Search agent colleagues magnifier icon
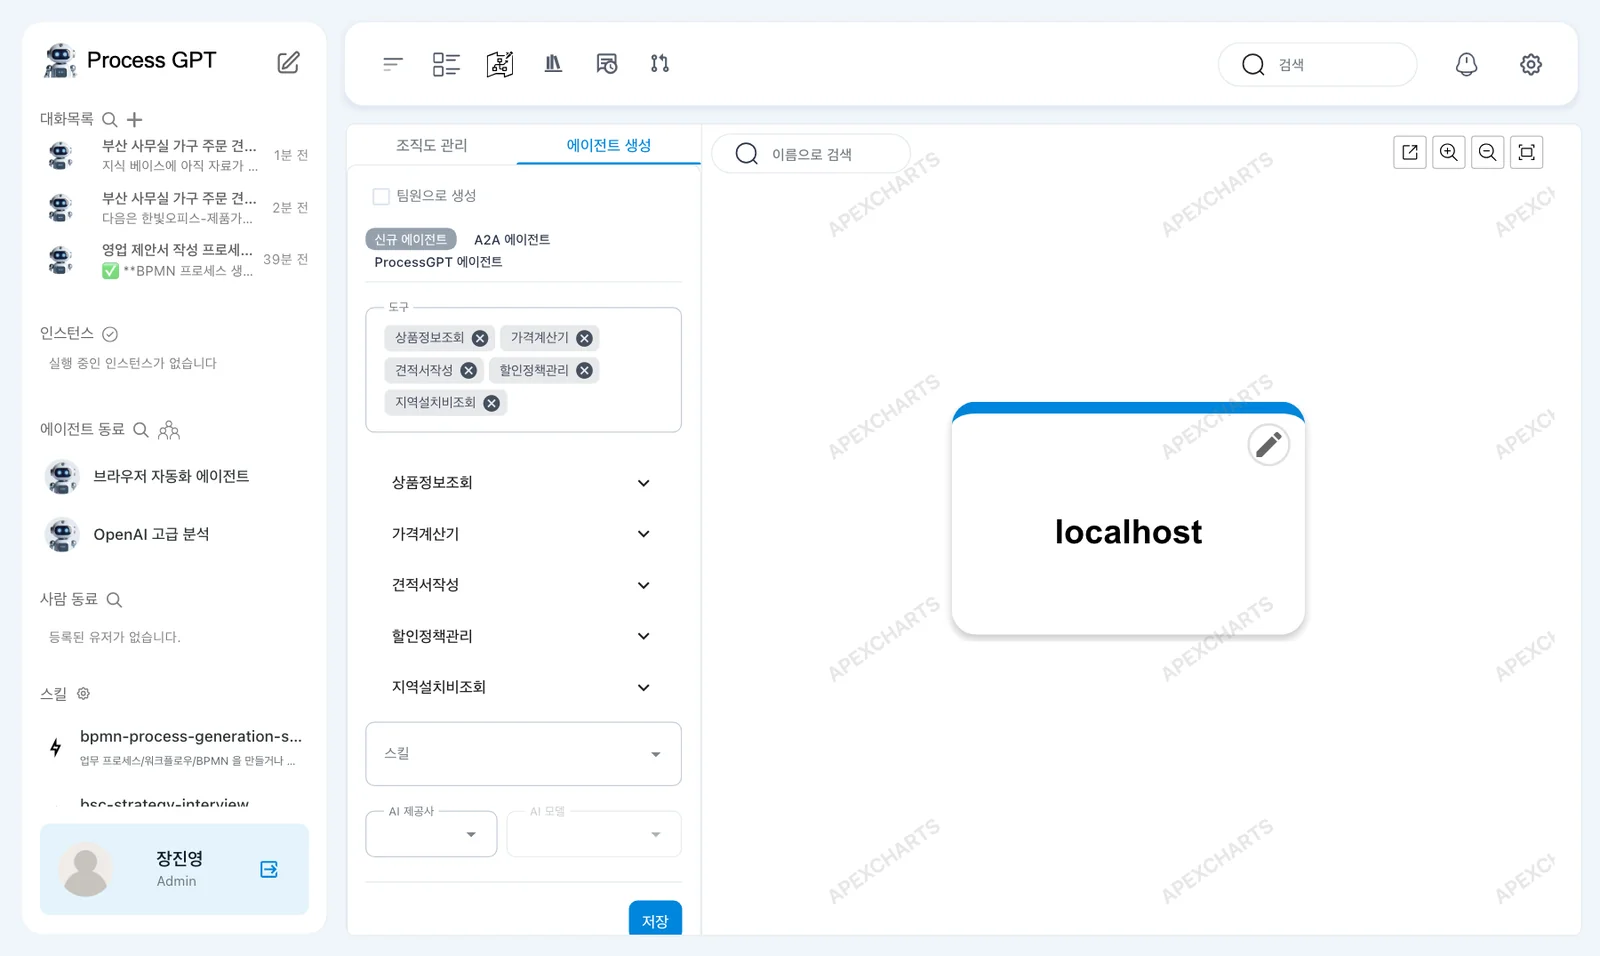Image resolution: width=1600 pixels, height=956 pixels. (141, 429)
